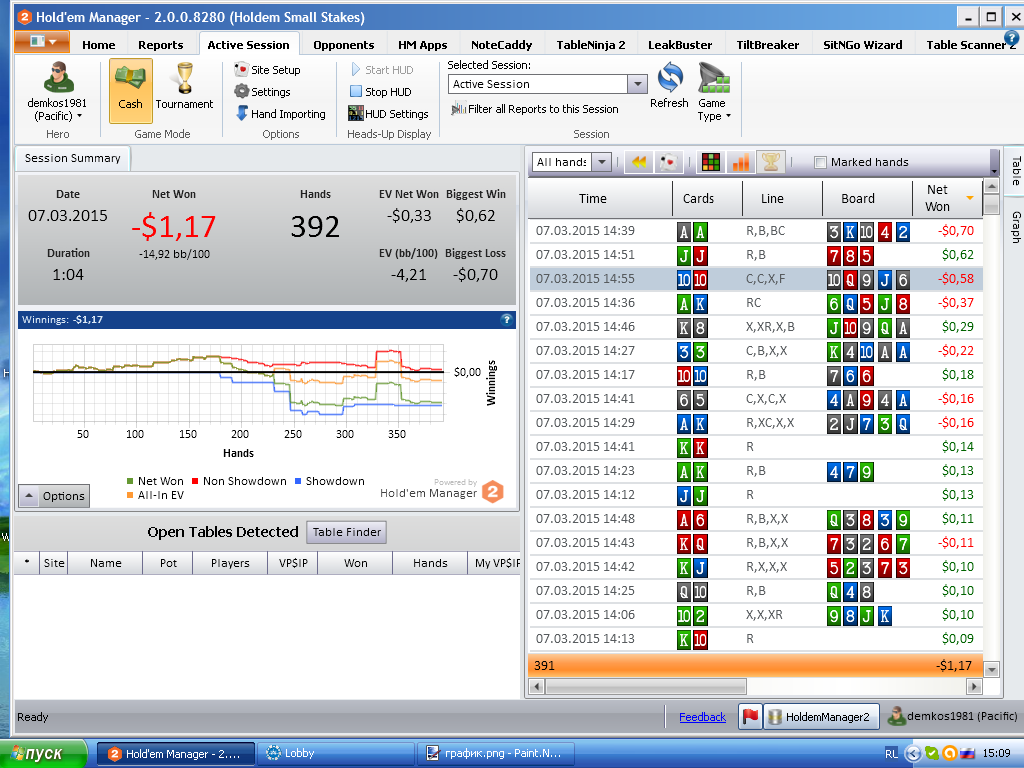Click the hand row at 07.03.2015 14:39
The height and width of the screenshot is (768, 1024).
point(756,231)
